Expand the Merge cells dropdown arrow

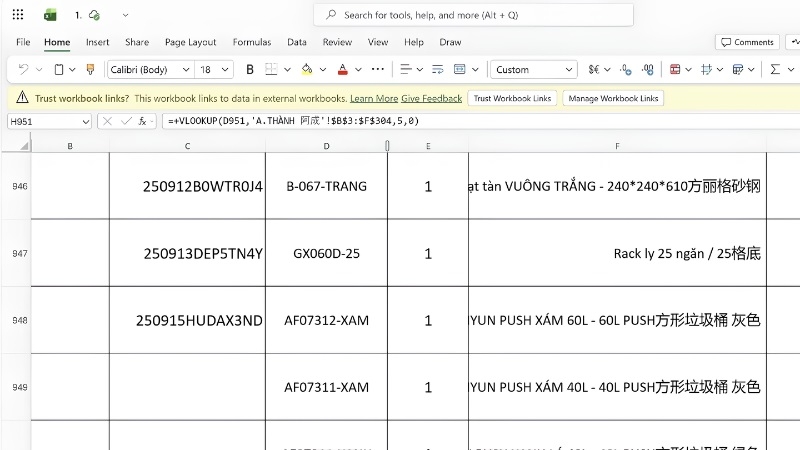coord(475,69)
